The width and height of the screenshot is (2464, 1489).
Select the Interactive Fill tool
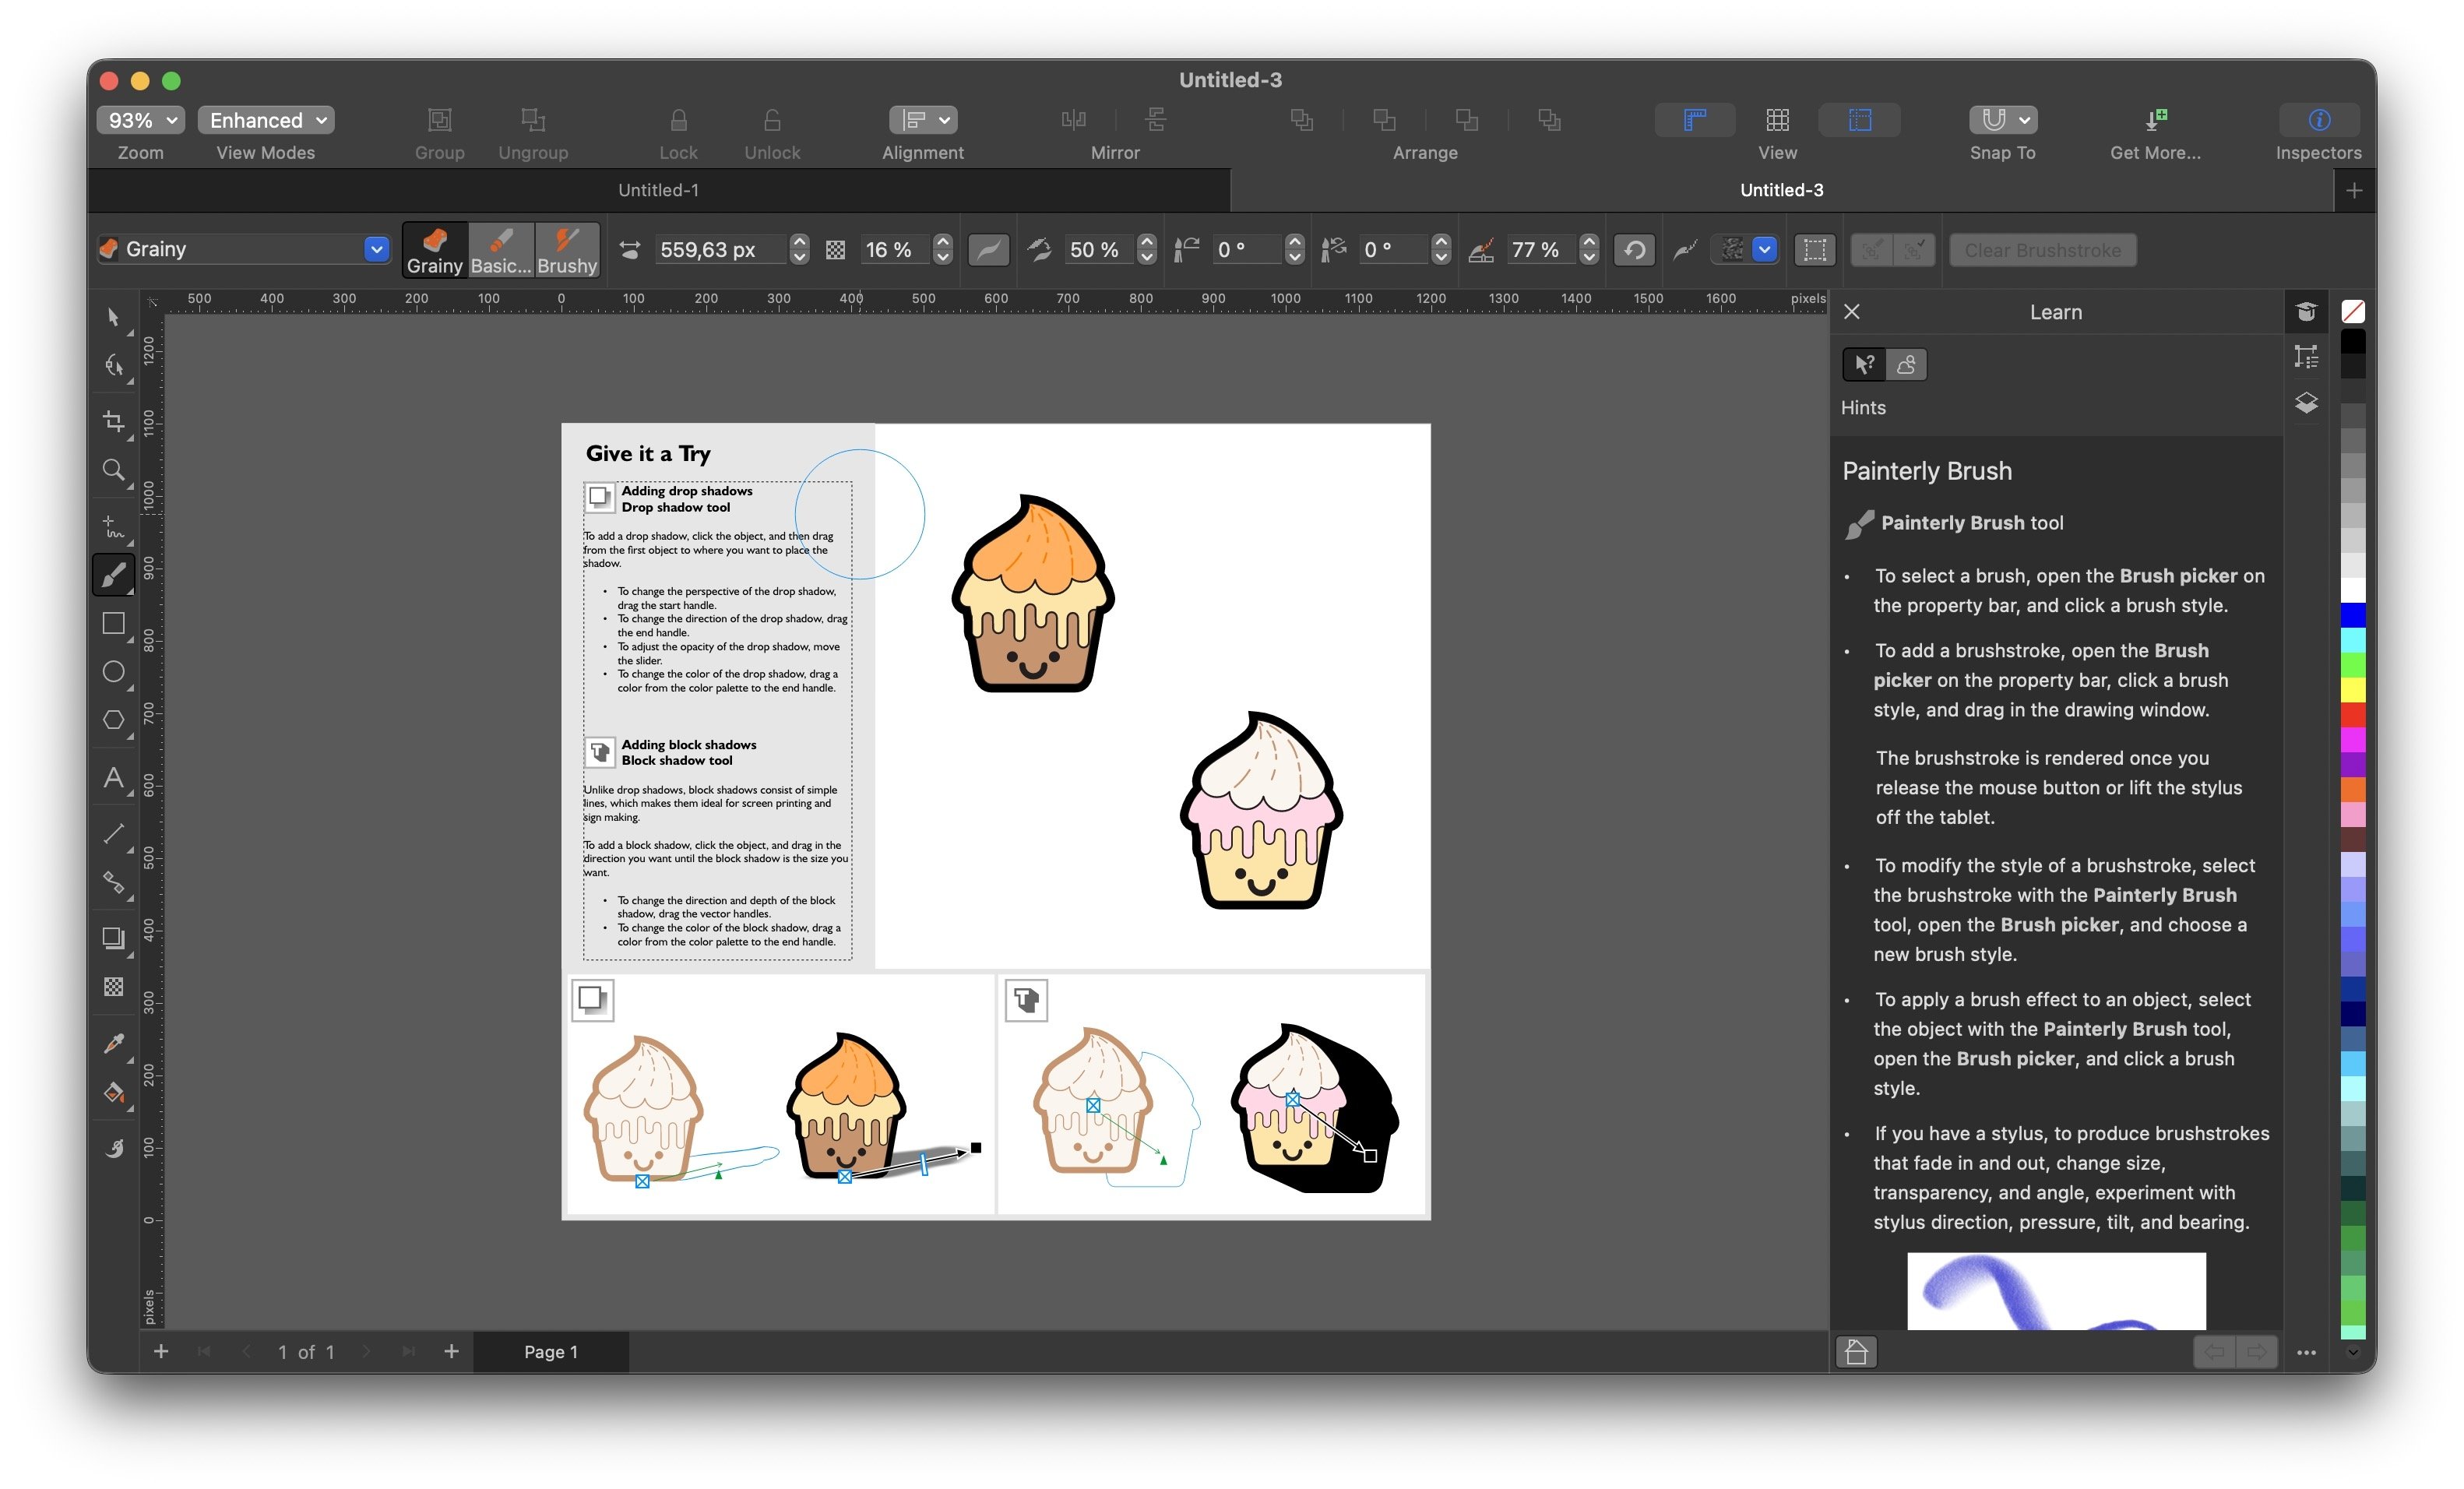[x=113, y=1093]
